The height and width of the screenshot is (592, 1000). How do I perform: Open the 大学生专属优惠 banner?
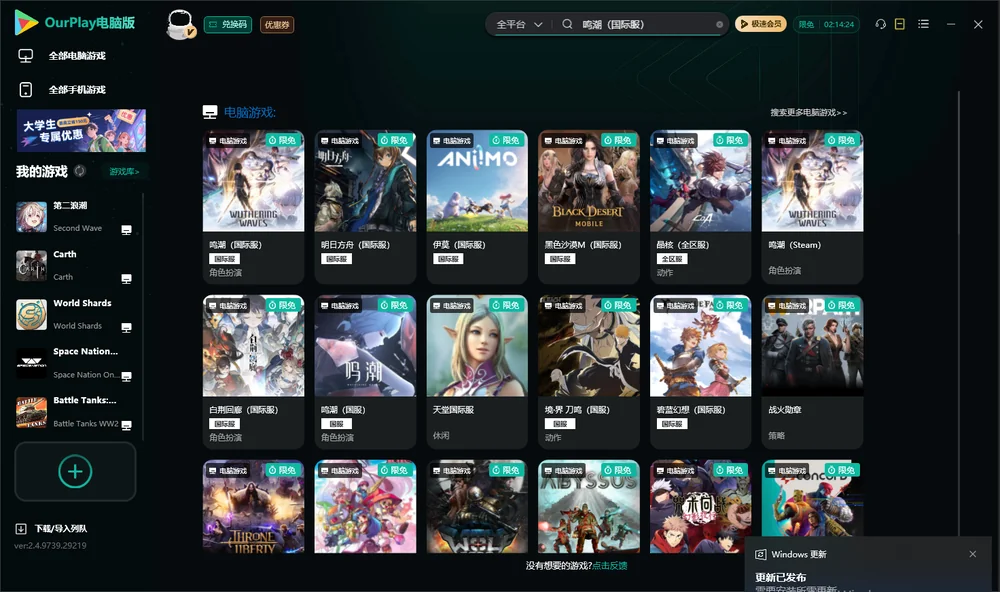tap(82, 130)
